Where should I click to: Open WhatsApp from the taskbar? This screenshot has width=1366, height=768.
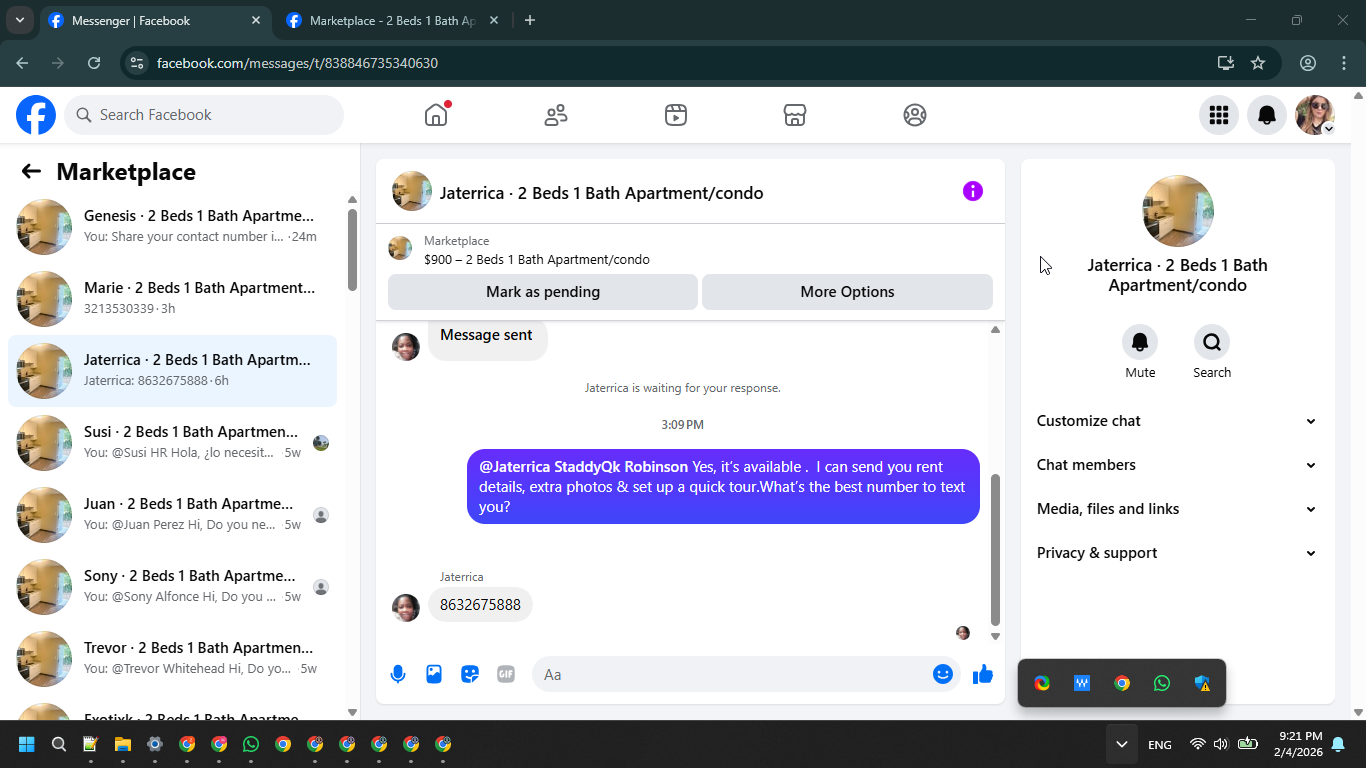(251, 744)
